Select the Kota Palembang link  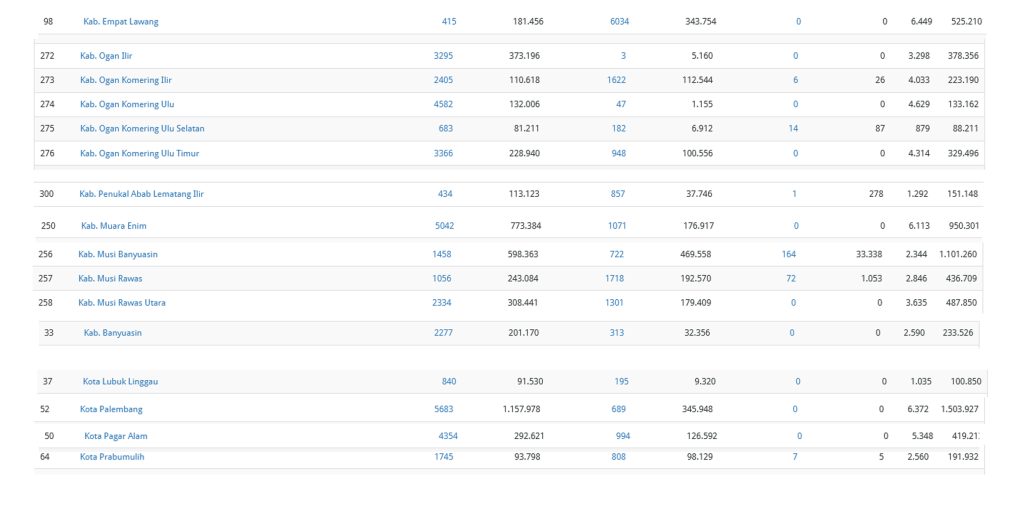click(111, 409)
